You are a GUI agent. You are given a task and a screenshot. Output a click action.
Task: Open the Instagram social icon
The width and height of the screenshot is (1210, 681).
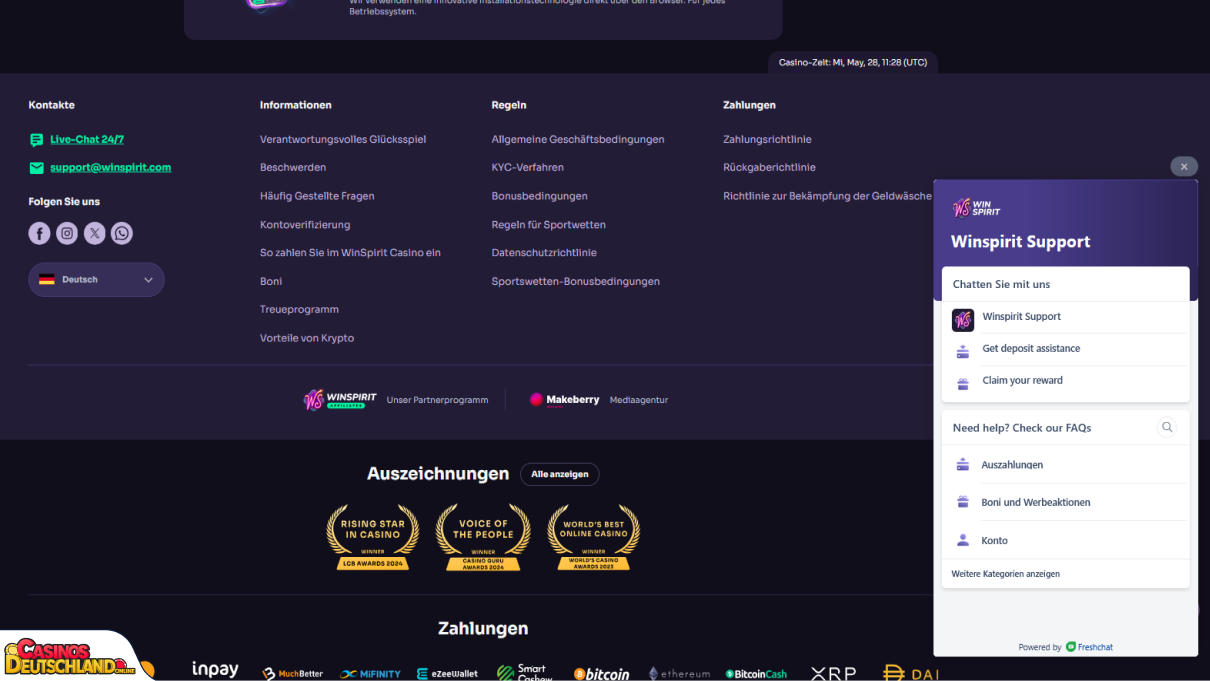tap(67, 233)
